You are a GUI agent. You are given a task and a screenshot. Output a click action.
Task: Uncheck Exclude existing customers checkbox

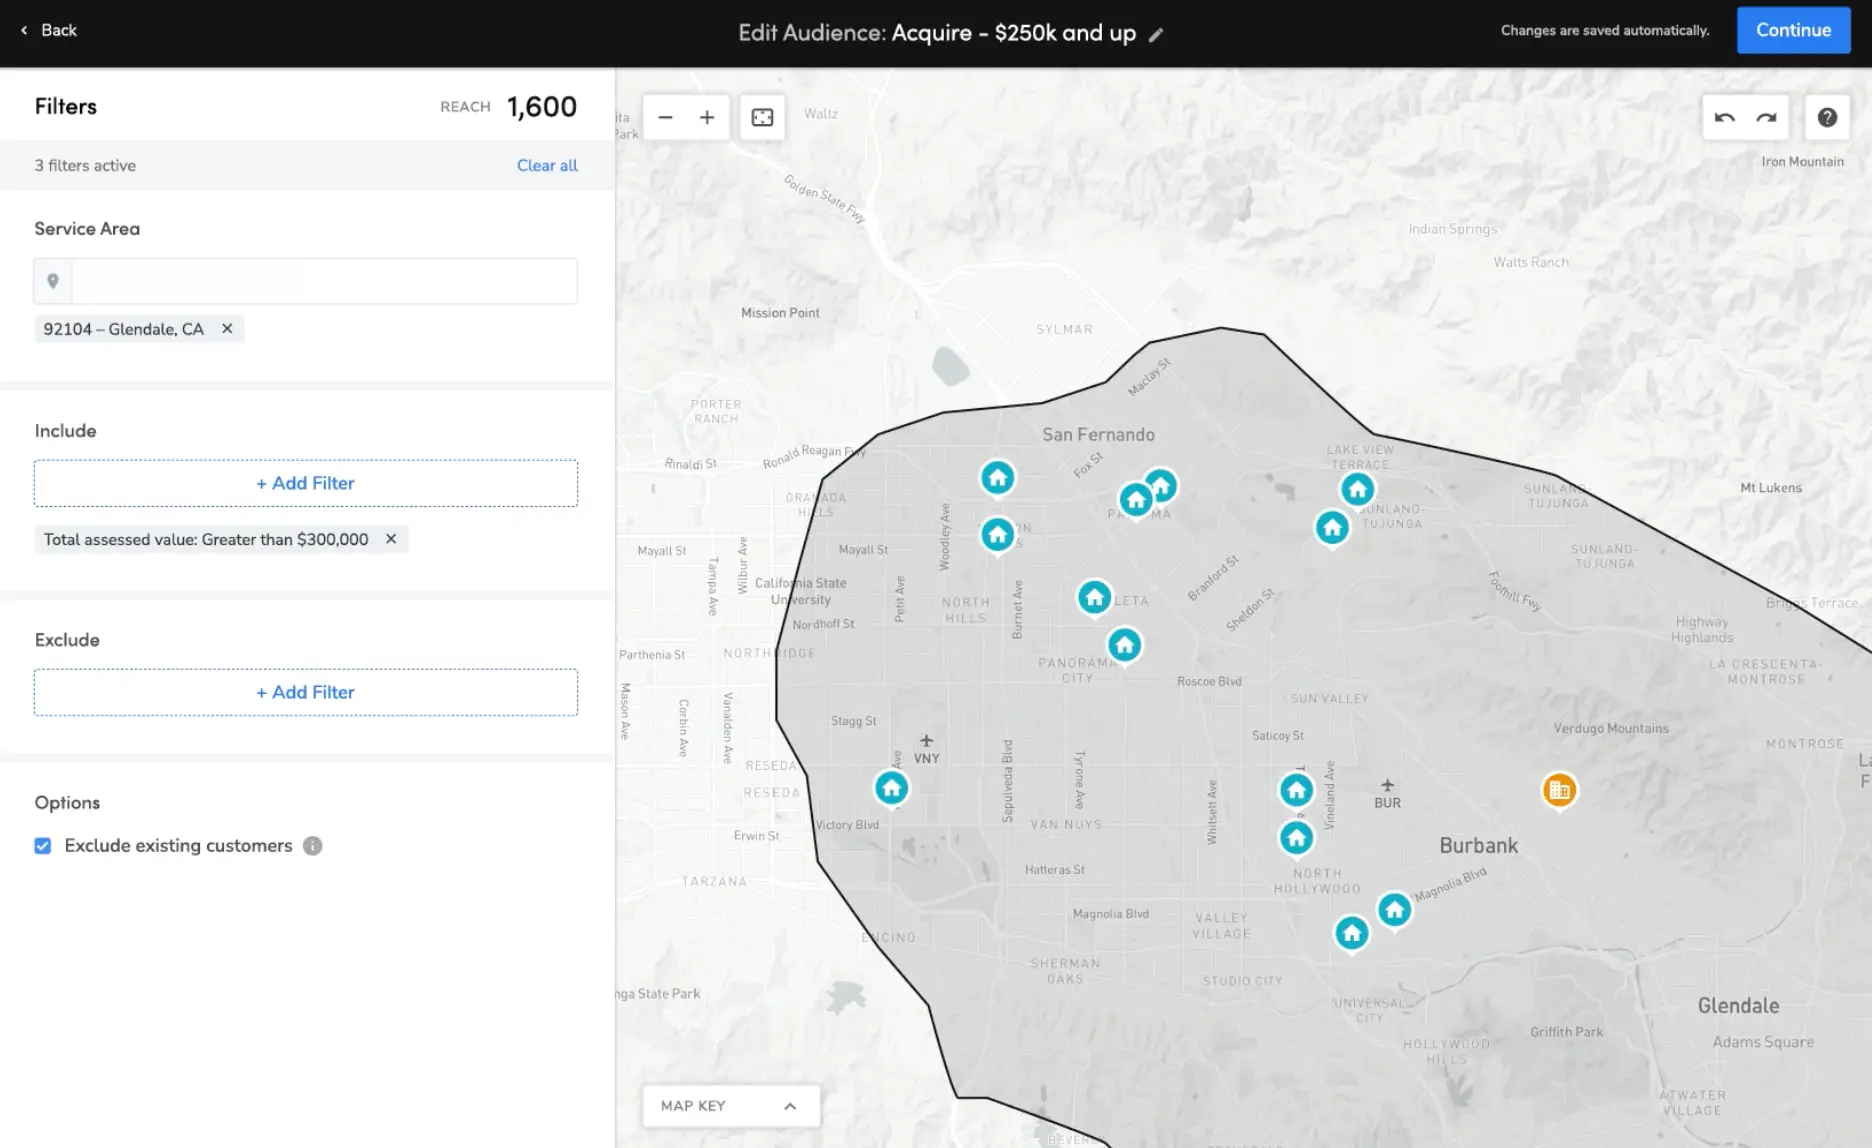[x=43, y=846]
